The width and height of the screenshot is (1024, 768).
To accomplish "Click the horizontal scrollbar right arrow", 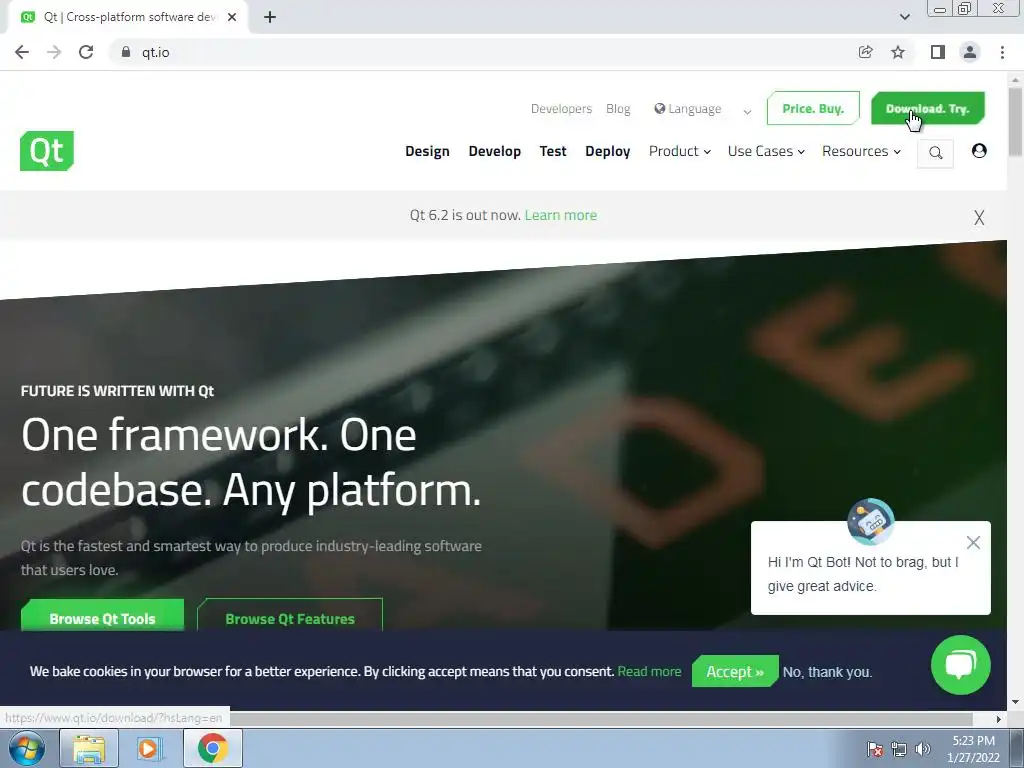I will [999, 719].
